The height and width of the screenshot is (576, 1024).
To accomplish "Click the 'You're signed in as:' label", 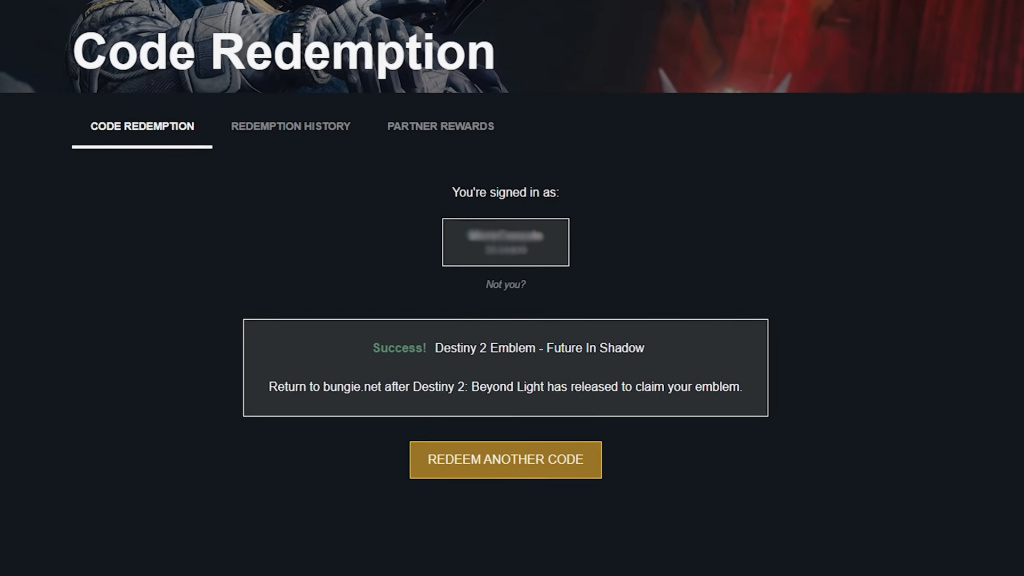I will pos(505,192).
